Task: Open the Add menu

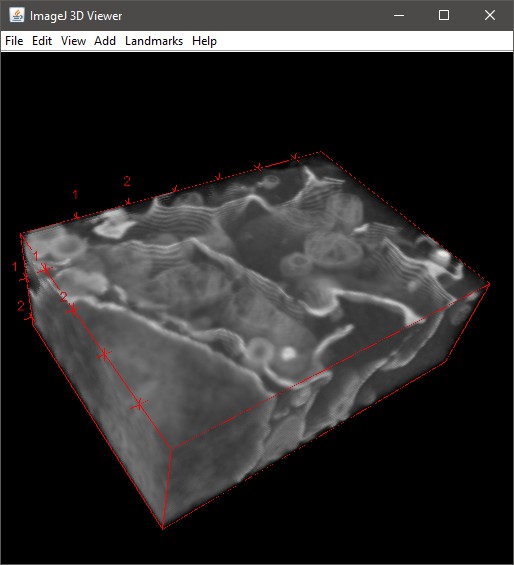Action: pyautogui.click(x=105, y=41)
